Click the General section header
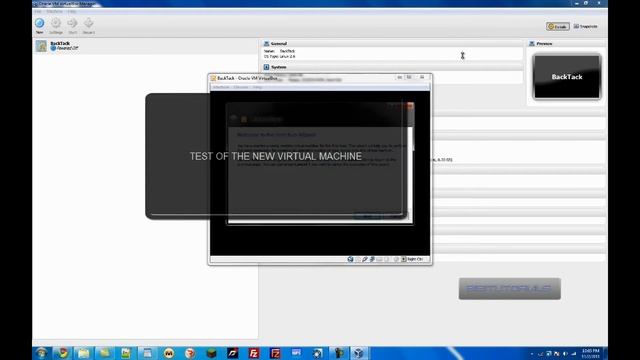The width and height of the screenshot is (640, 360). tap(392, 43)
